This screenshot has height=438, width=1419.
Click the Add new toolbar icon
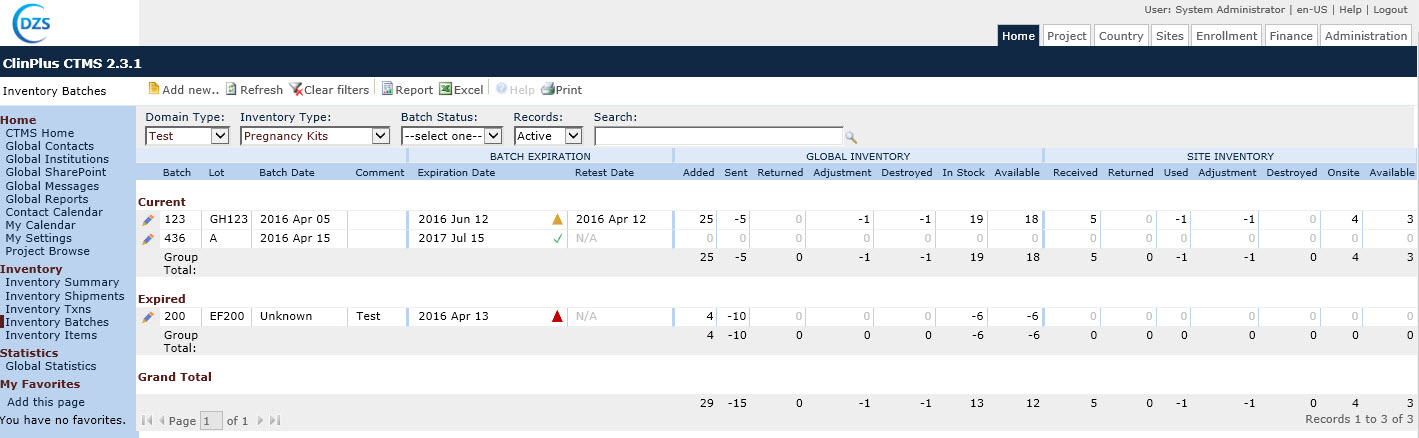point(154,90)
